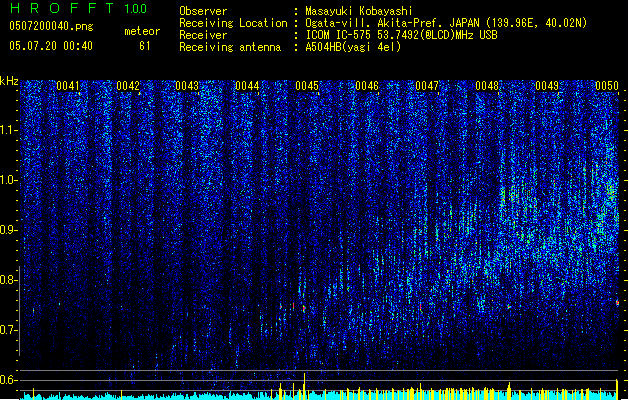Click the 'Receiver' field label

coord(203,35)
